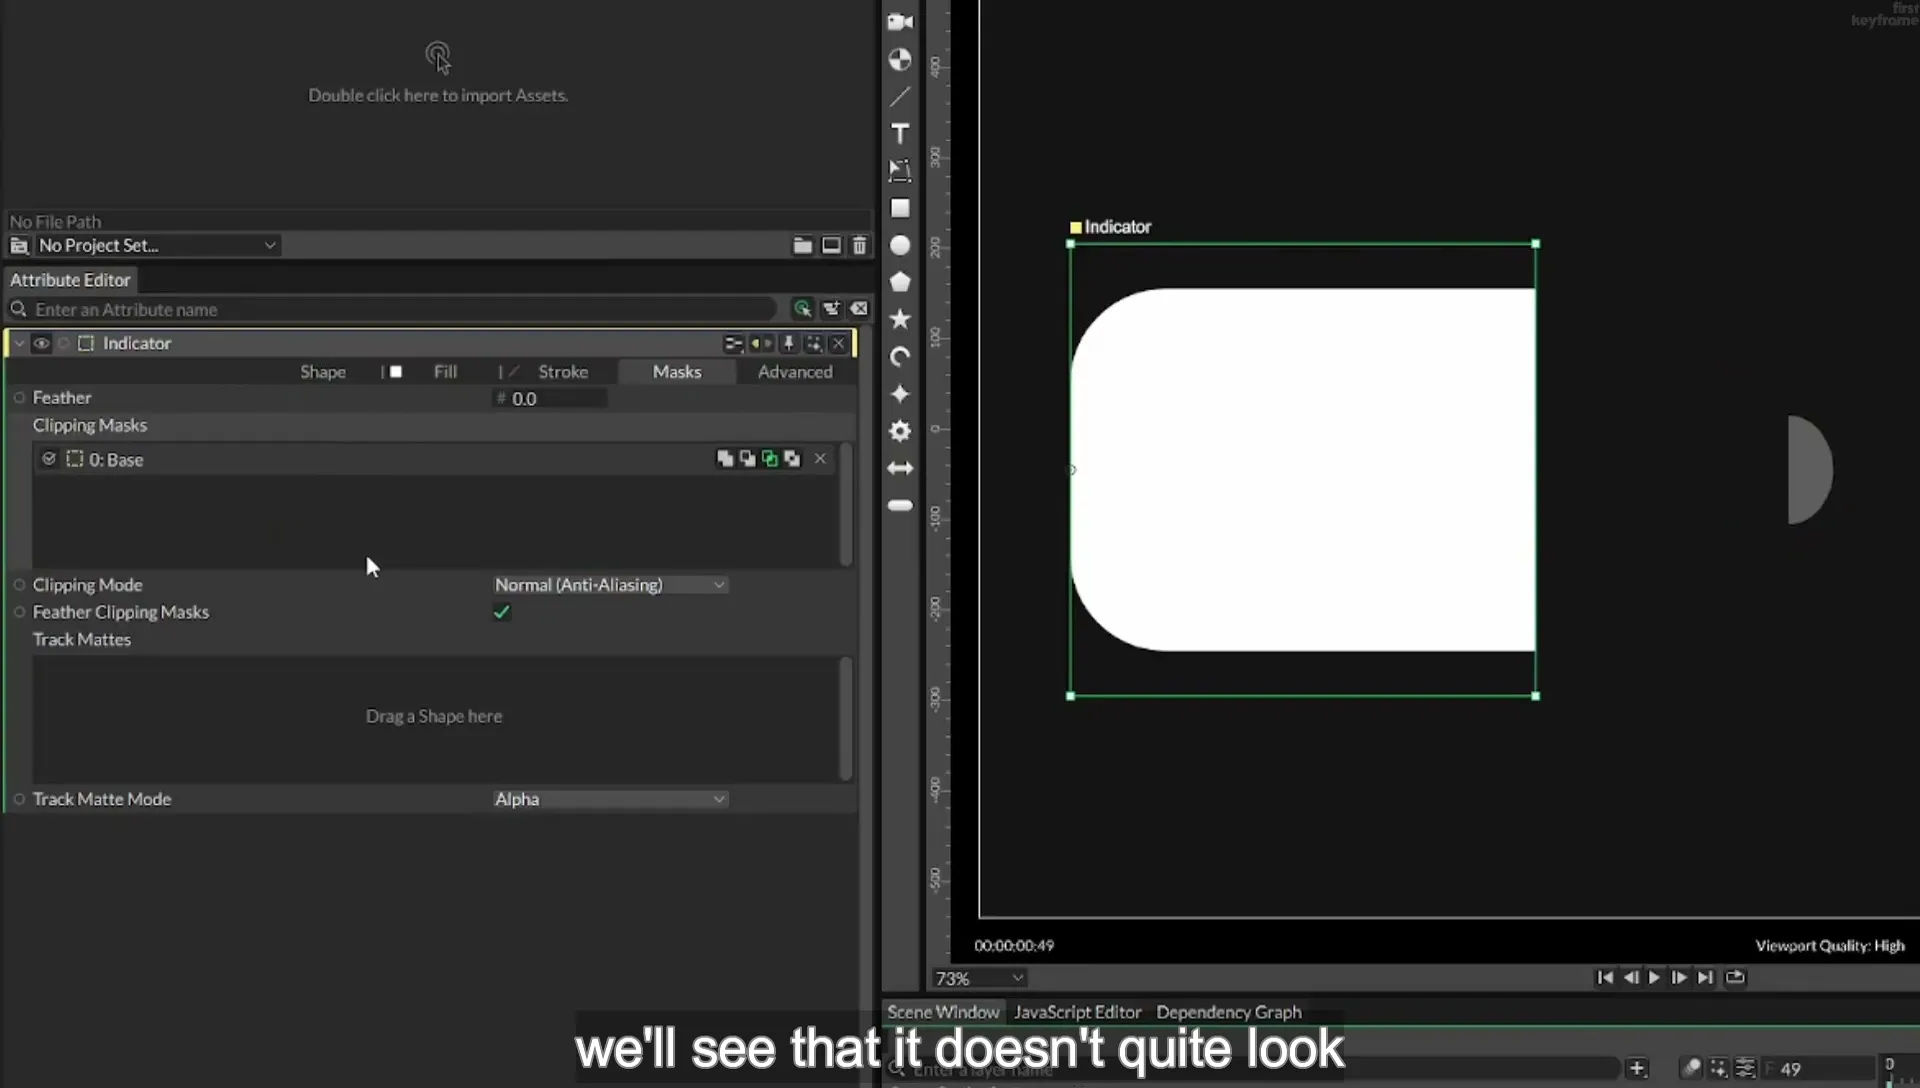Viewport: 1920px width, 1088px height.
Task: Select the Text tool in toolbar
Action: 900,134
